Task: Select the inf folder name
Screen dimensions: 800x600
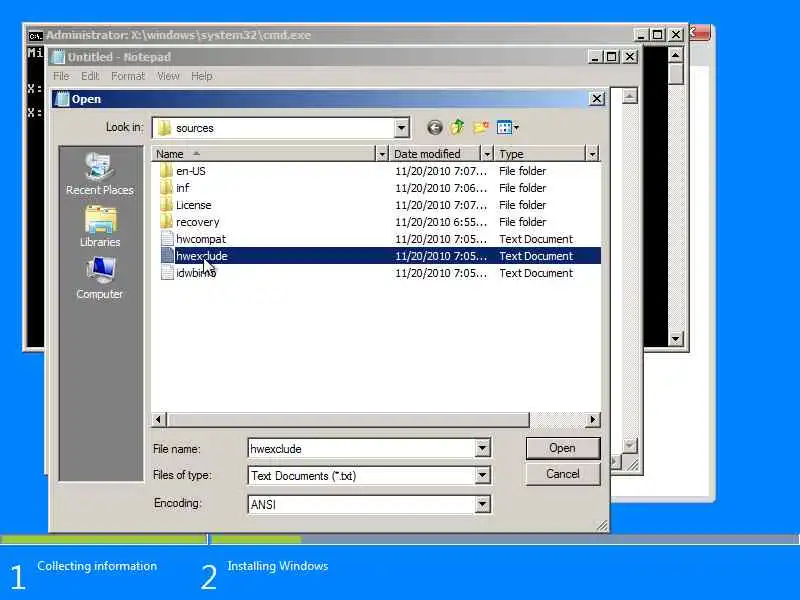Action: pos(183,188)
